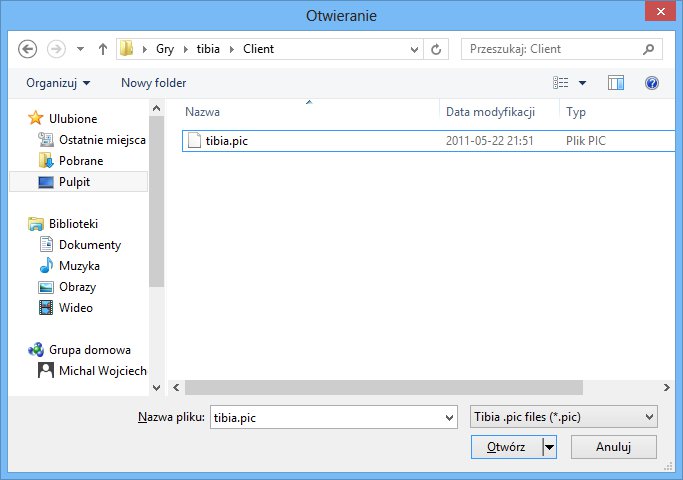Image resolution: width=683 pixels, height=480 pixels.
Task: Open Wideo library
Action: point(76,308)
